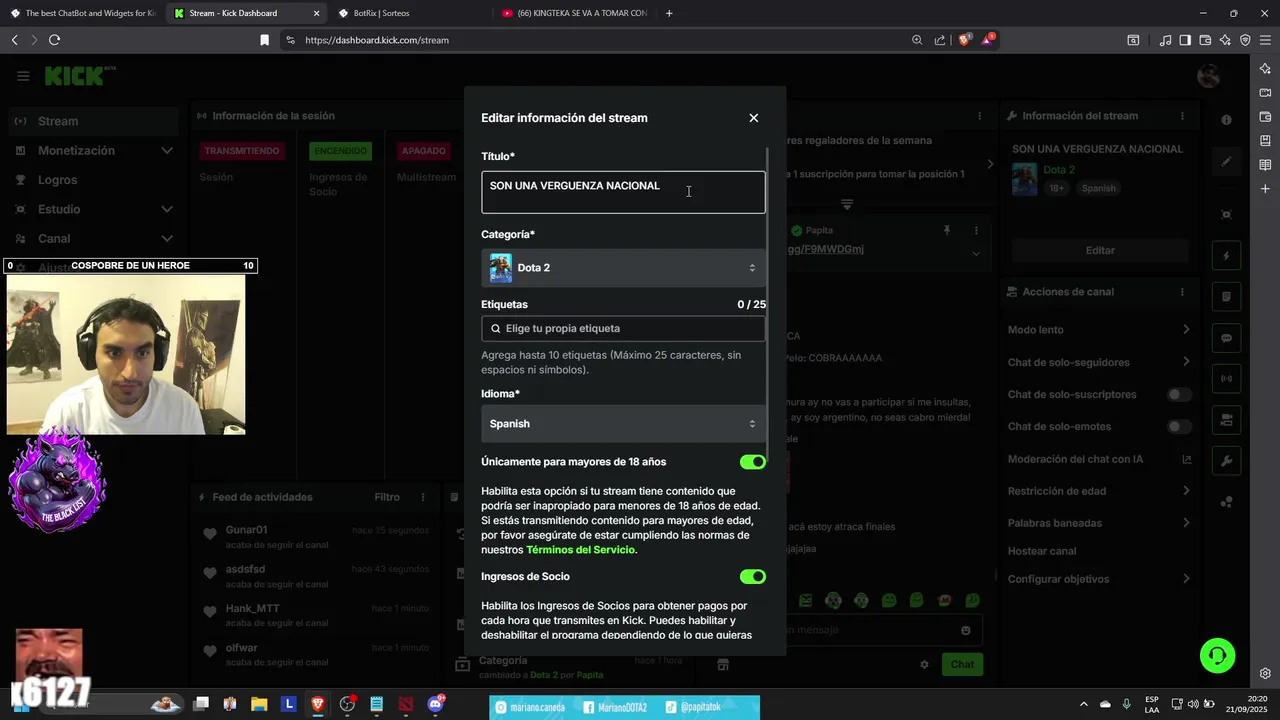
Task: Expand the Canal sidebar section
Action: click(x=92, y=239)
